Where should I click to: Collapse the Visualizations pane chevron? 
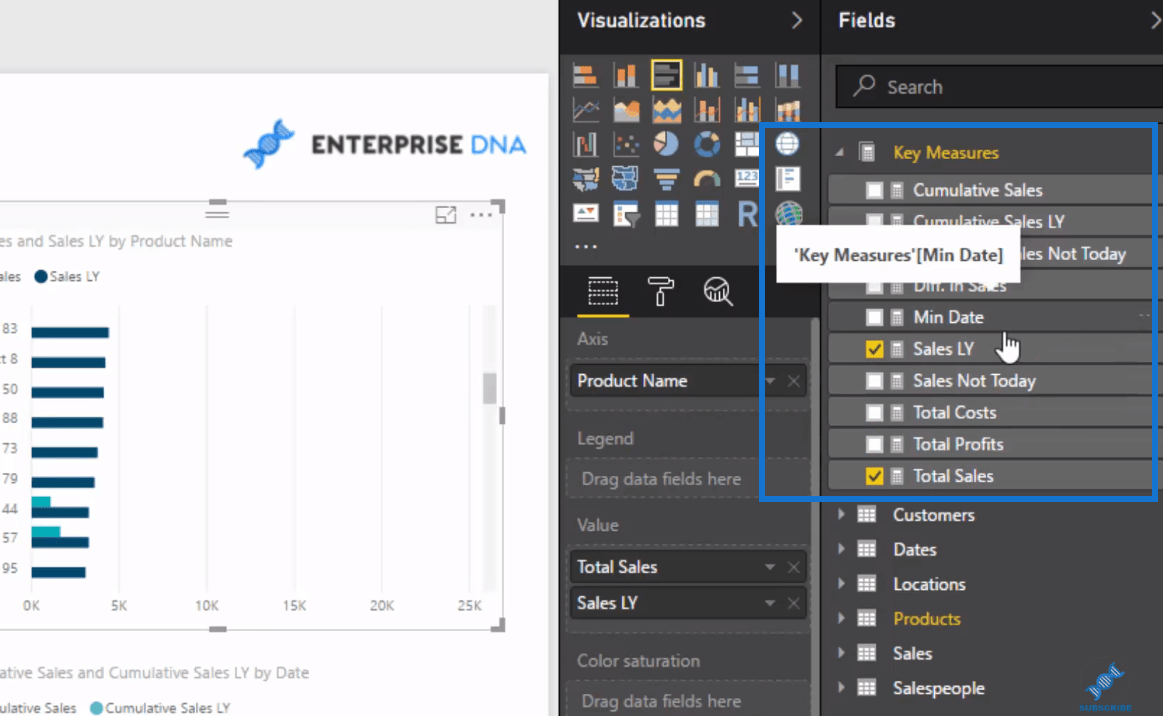[x=797, y=20]
